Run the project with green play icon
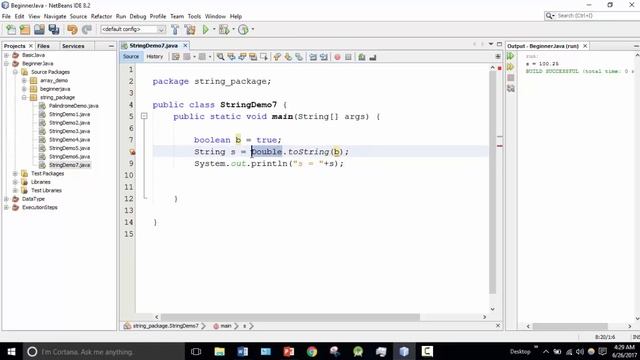Viewport: 640px width, 360px height. point(206,29)
